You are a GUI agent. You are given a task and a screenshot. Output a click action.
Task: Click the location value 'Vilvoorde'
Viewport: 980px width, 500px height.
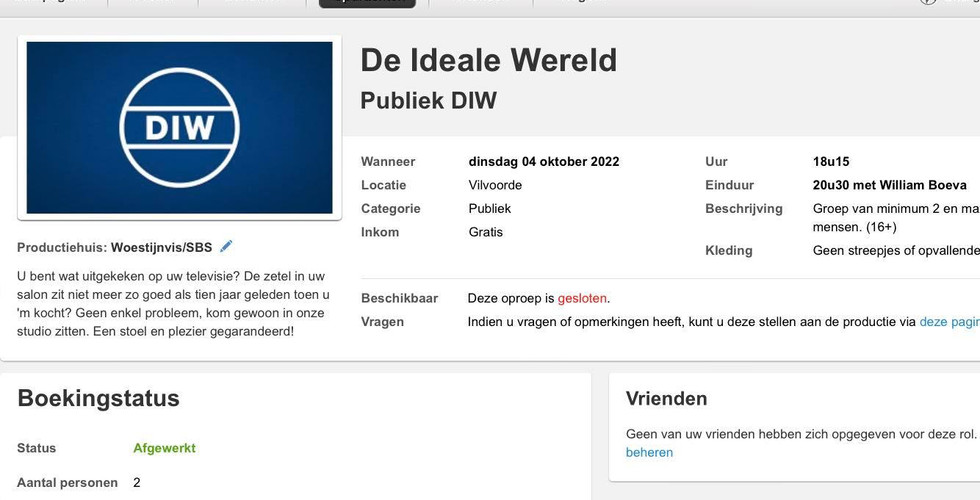[495, 185]
